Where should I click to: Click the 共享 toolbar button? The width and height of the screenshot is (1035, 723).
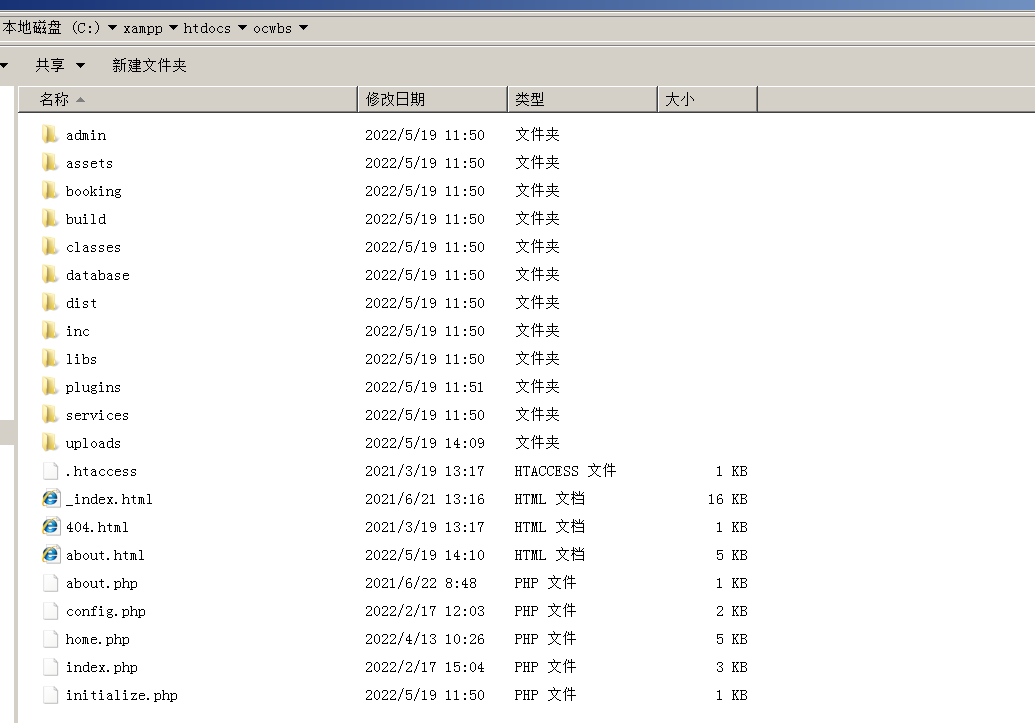pos(50,65)
